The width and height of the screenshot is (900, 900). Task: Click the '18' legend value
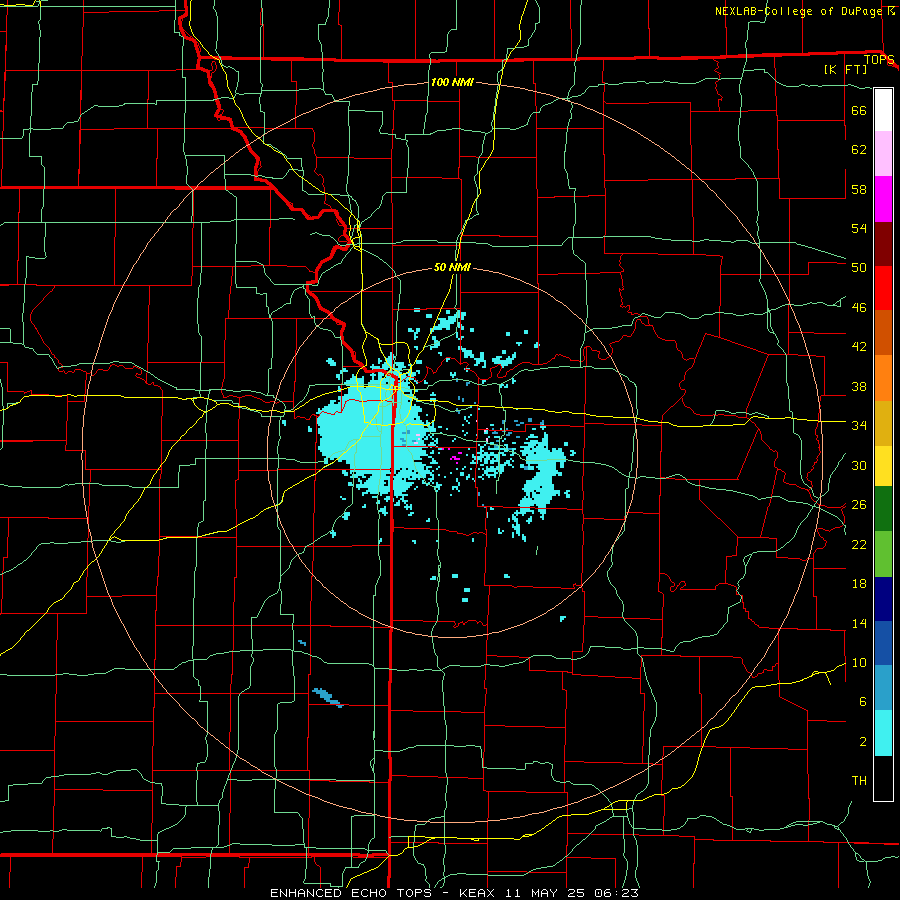pyautogui.click(x=859, y=584)
